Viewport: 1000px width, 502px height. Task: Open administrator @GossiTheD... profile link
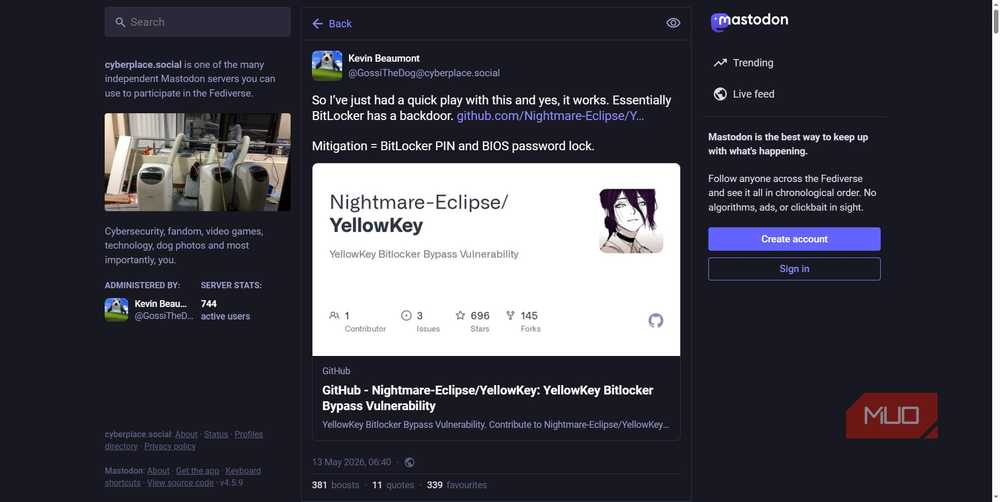(163, 316)
